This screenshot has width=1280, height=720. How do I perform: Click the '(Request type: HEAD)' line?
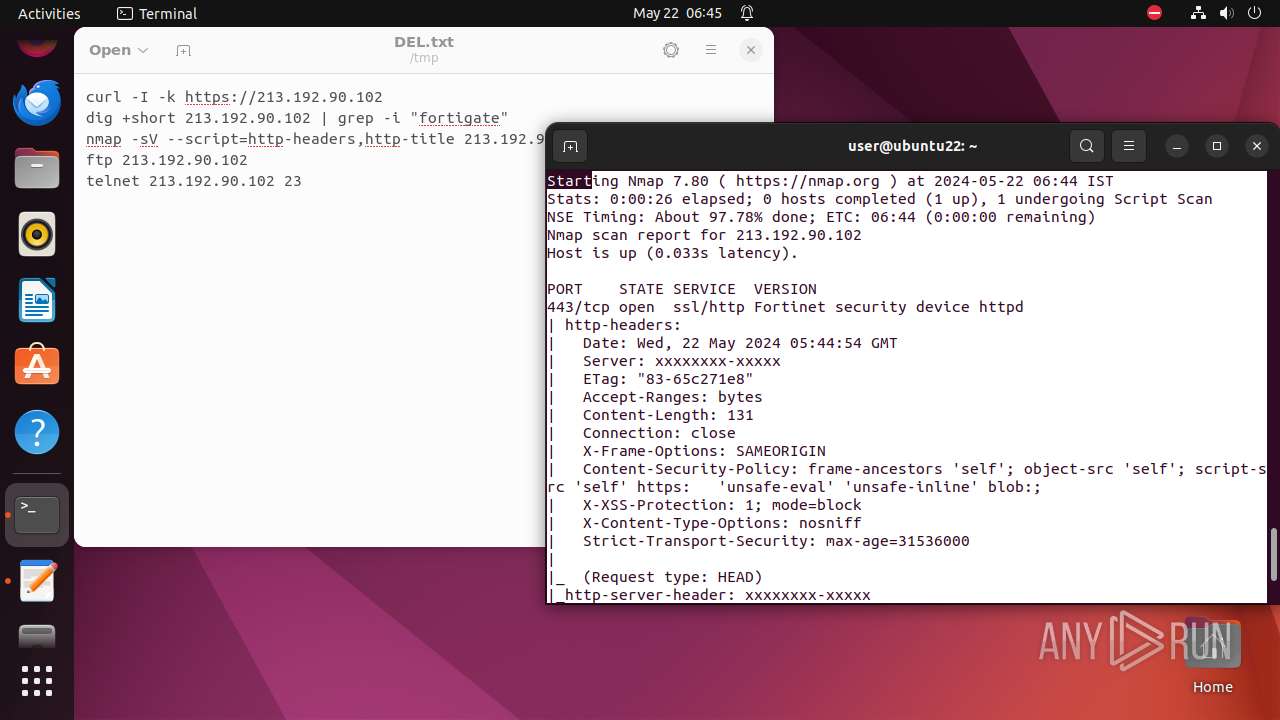point(672,577)
